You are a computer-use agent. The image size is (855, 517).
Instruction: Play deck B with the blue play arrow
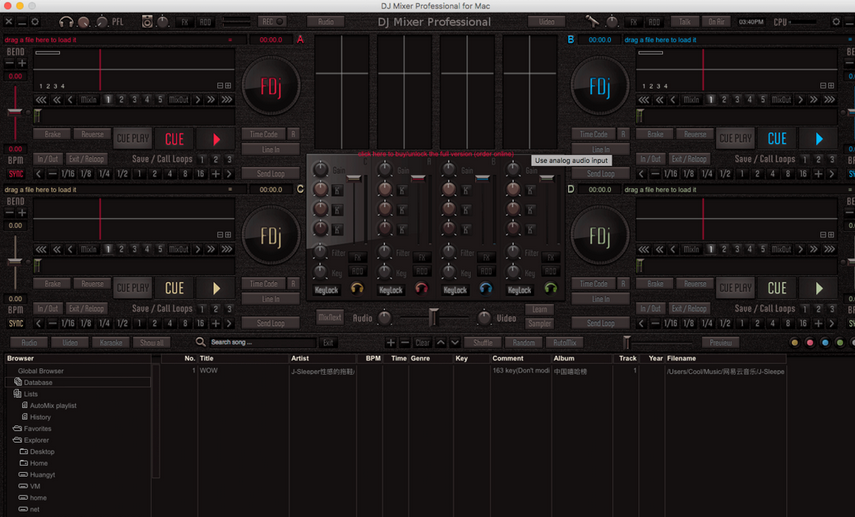coord(818,139)
